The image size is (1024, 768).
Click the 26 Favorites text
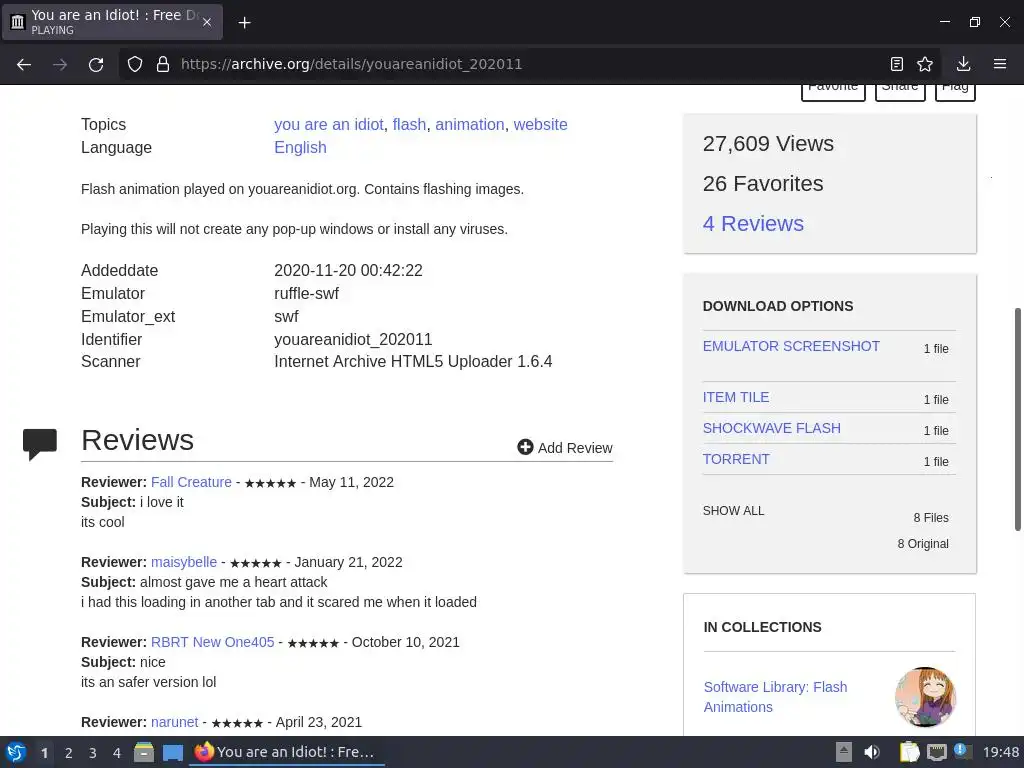pos(763,184)
